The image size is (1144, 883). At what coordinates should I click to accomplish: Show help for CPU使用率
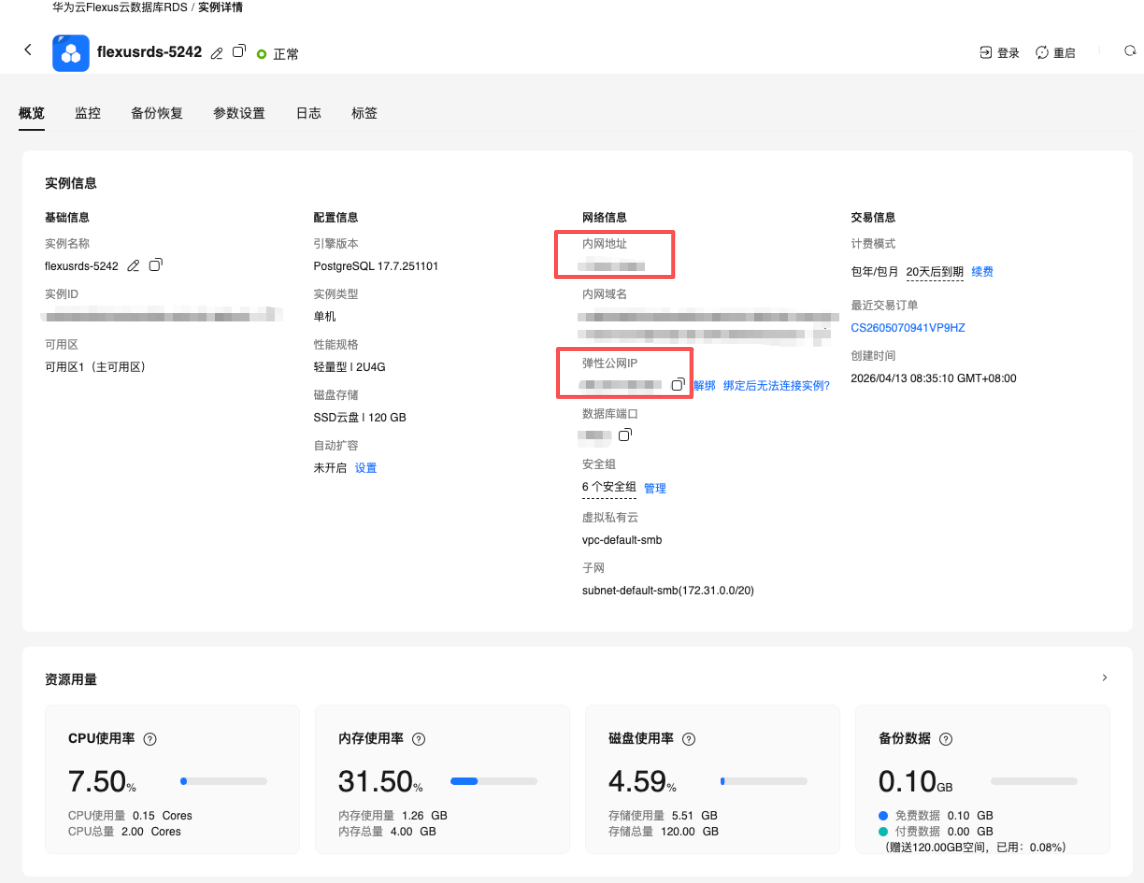point(150,739)
